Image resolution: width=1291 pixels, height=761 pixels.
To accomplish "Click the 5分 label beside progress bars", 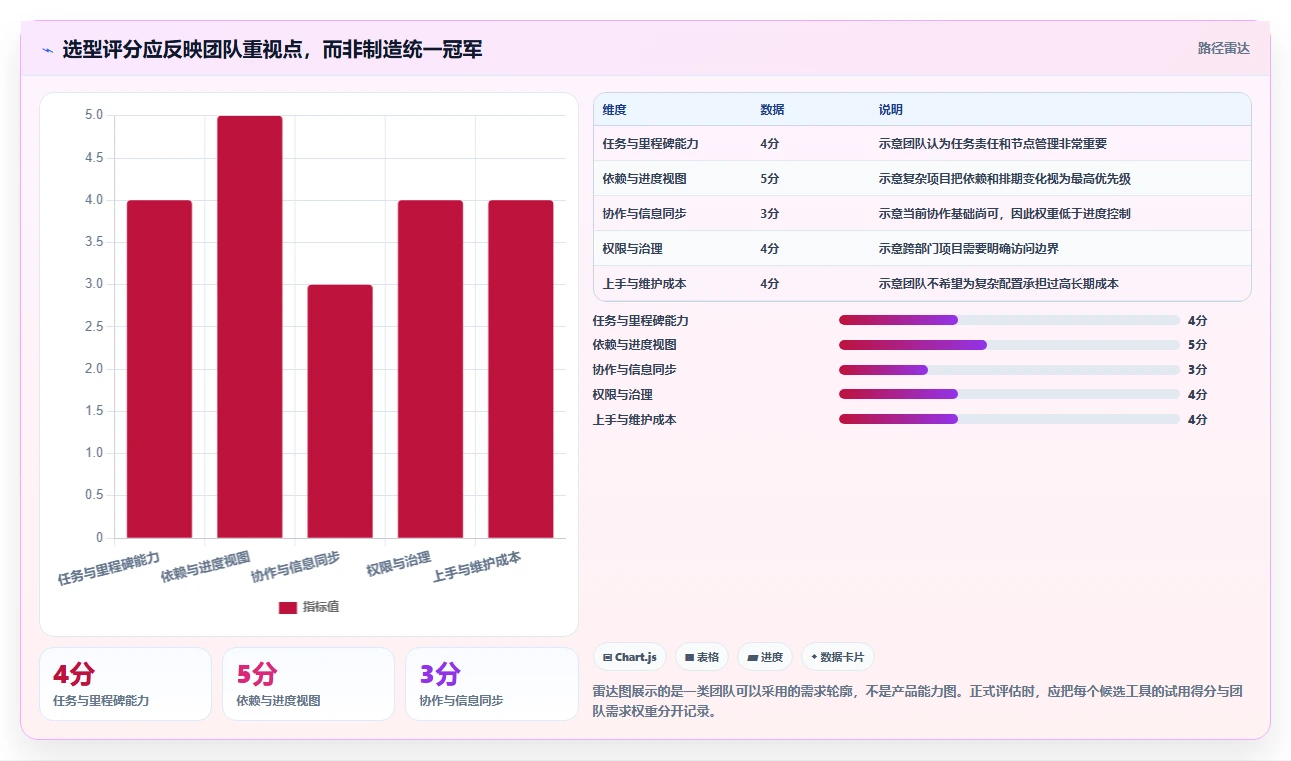I will pyautogui.click(x=1197, y=345).
